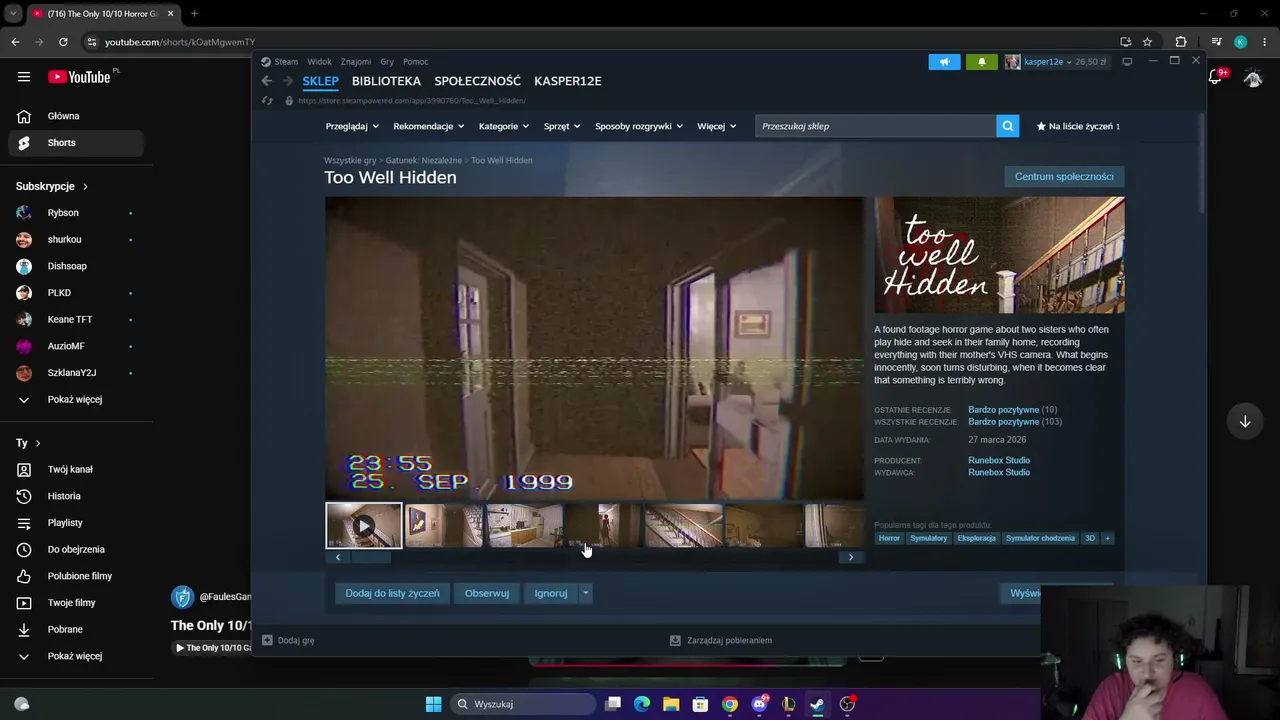Open Chrome extensions puzzle icon
The image size is (1280, 720).
click(x=1181, y=42)
